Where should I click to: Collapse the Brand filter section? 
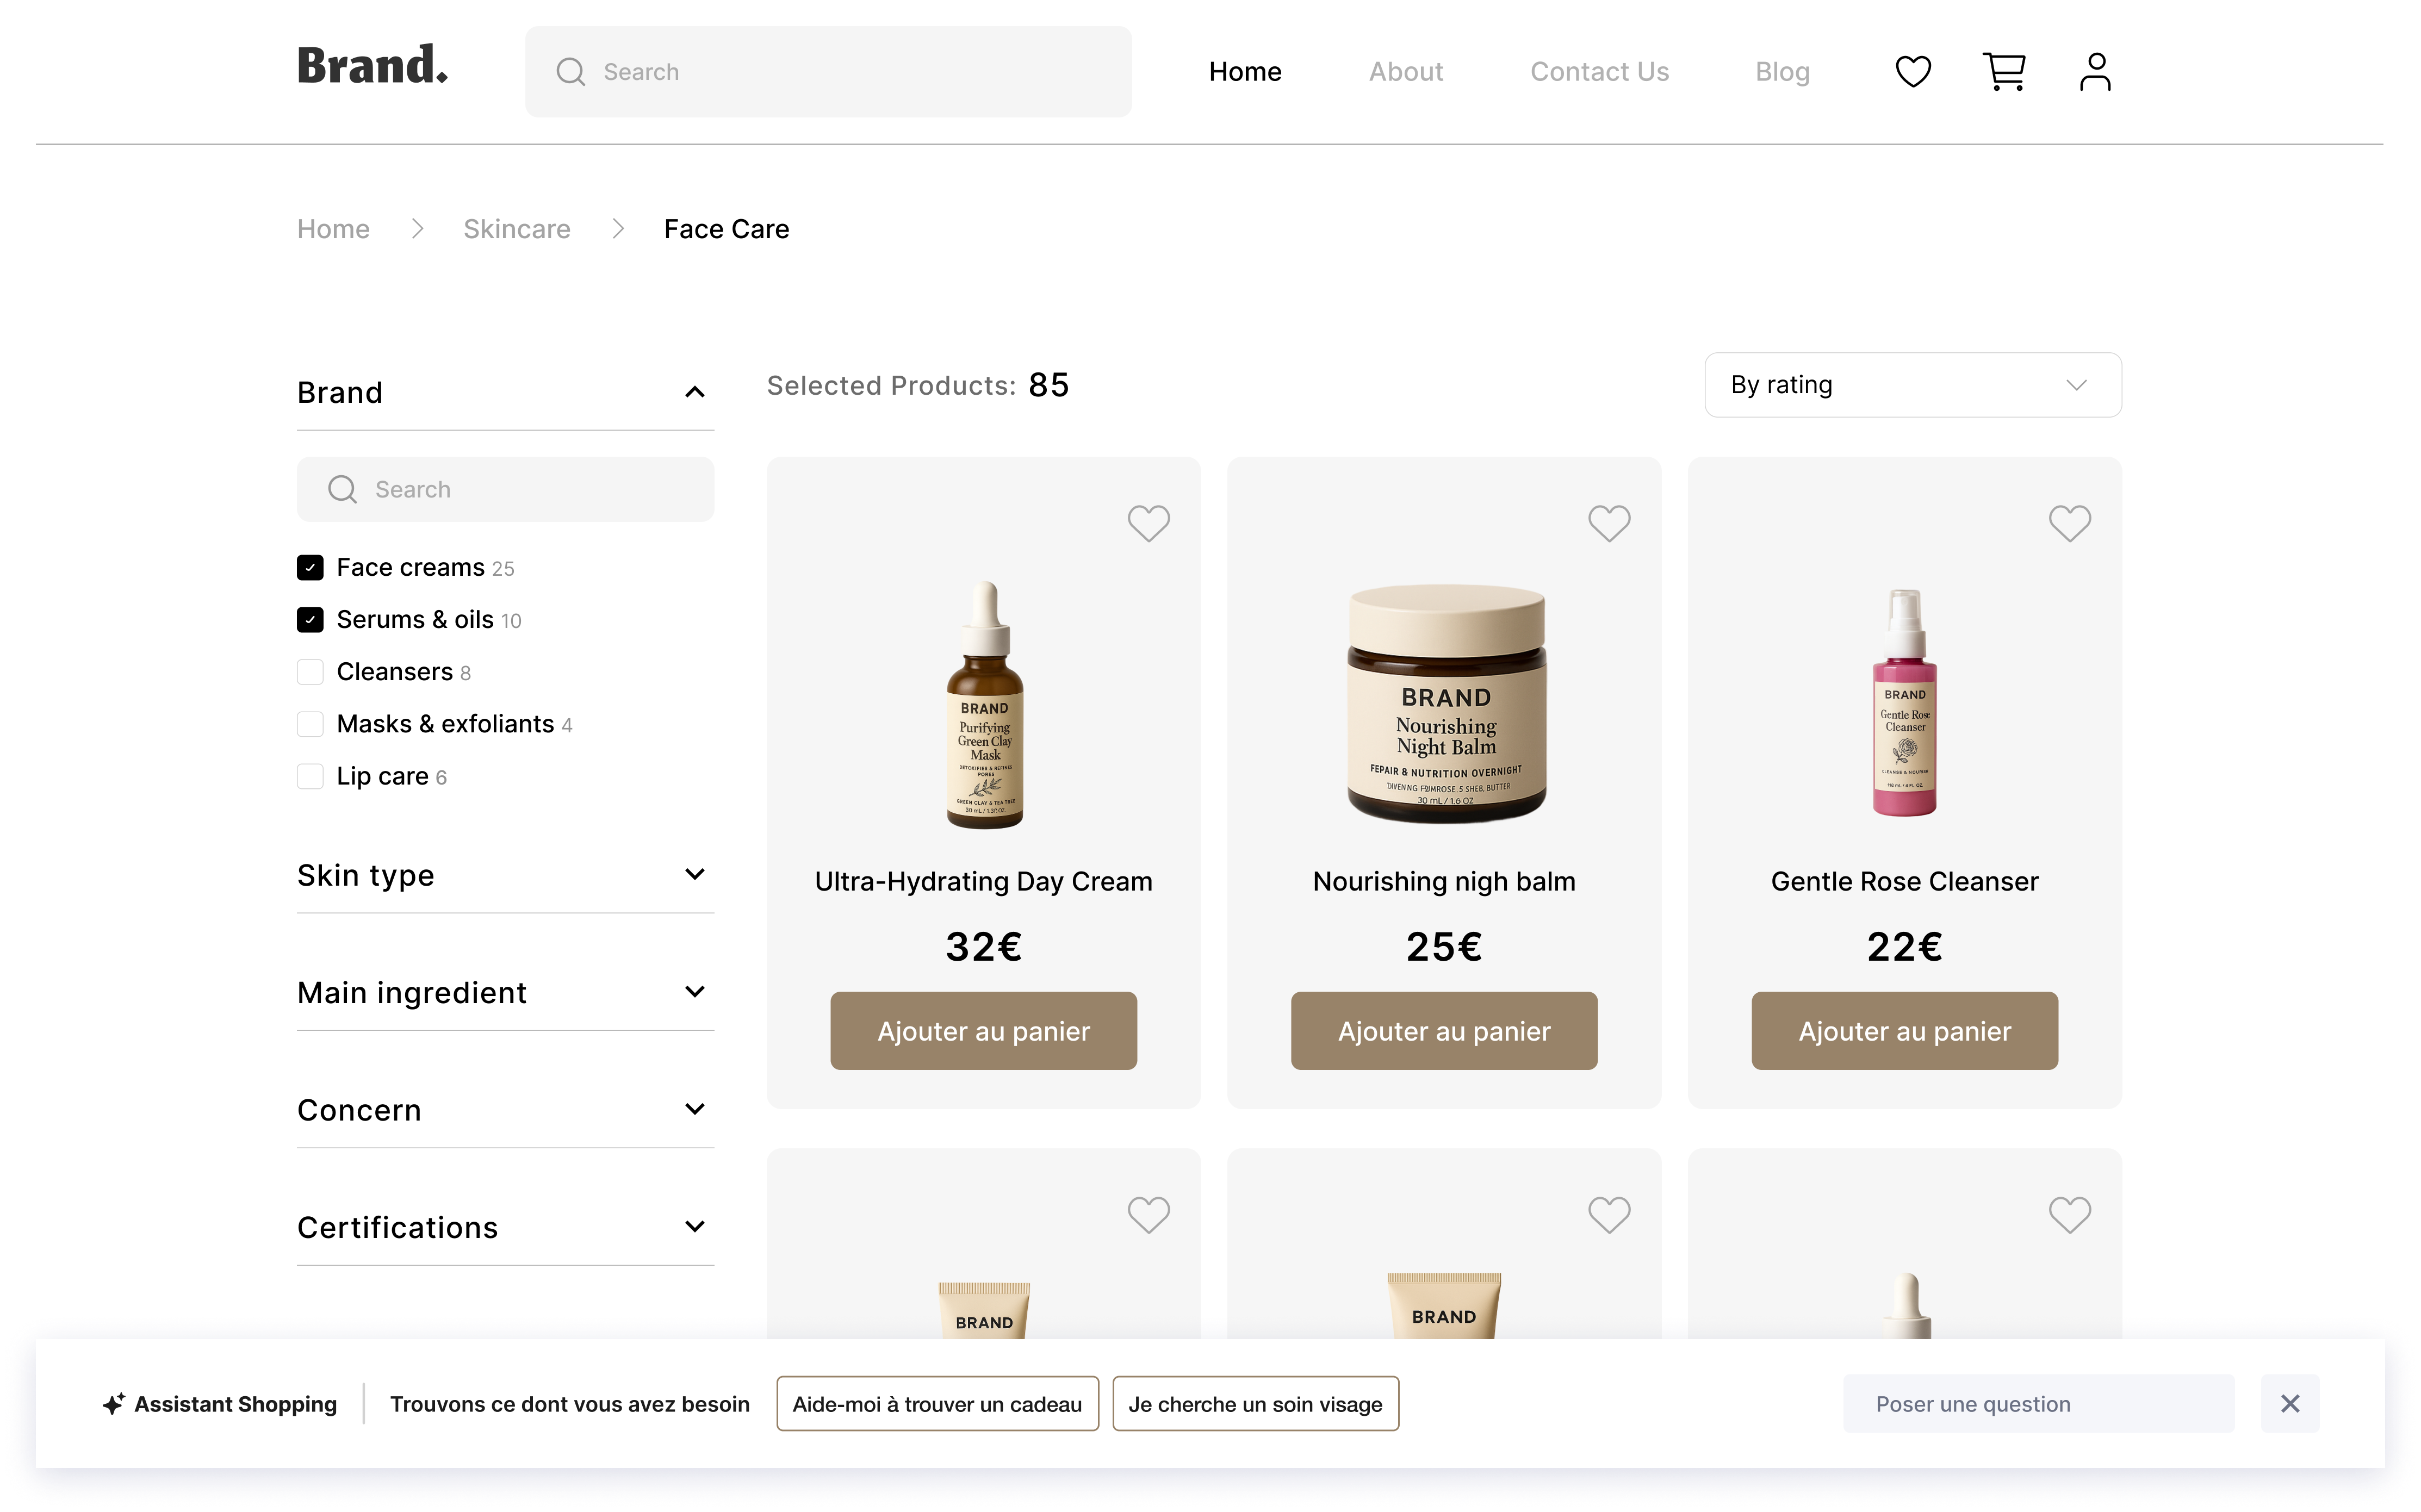pyautogui.click(x=694, y=392)
